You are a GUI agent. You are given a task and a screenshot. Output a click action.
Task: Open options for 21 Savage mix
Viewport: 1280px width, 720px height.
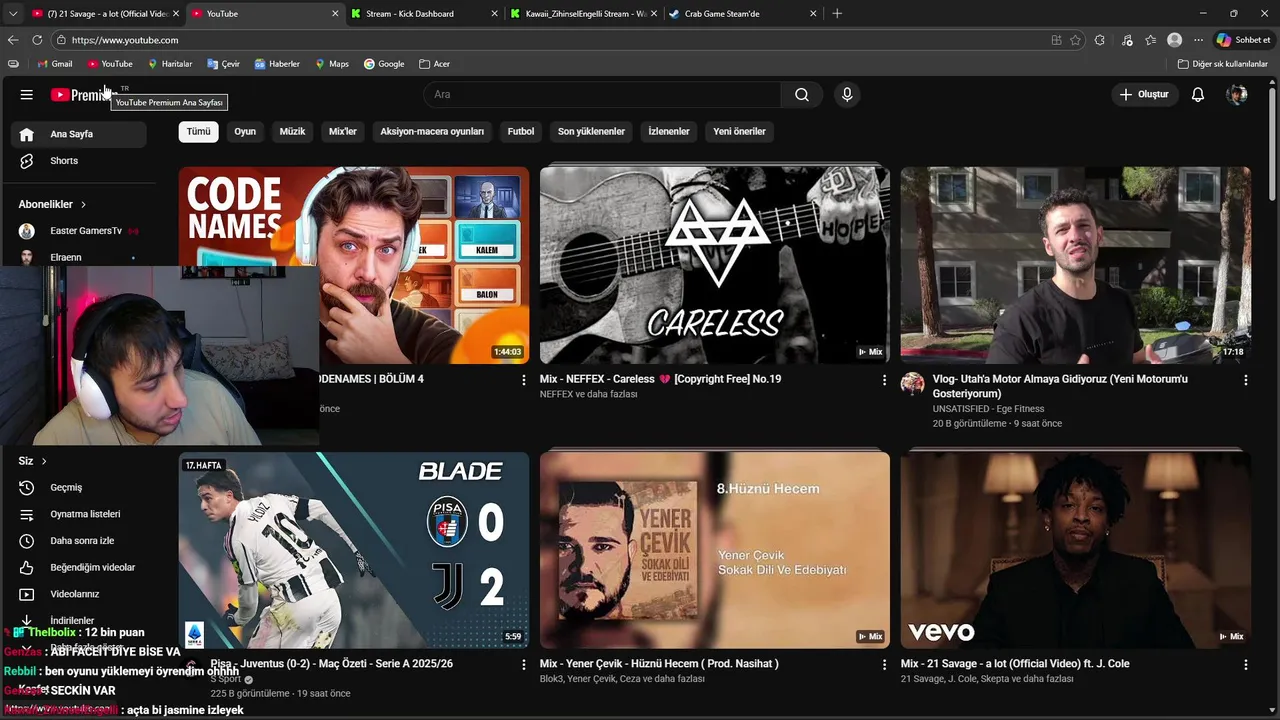click(1245, 664)
